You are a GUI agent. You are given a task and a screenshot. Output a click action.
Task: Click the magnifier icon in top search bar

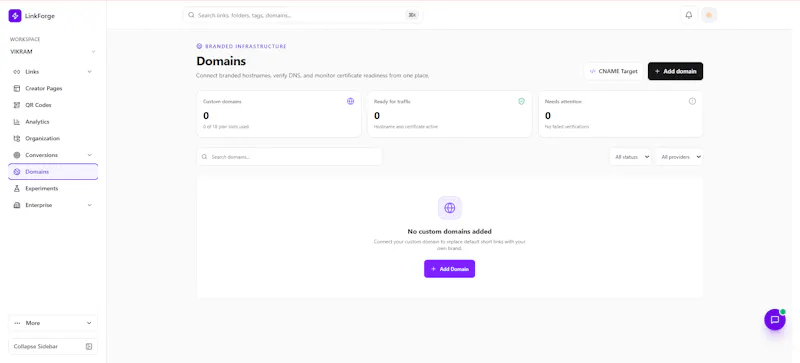191,15
